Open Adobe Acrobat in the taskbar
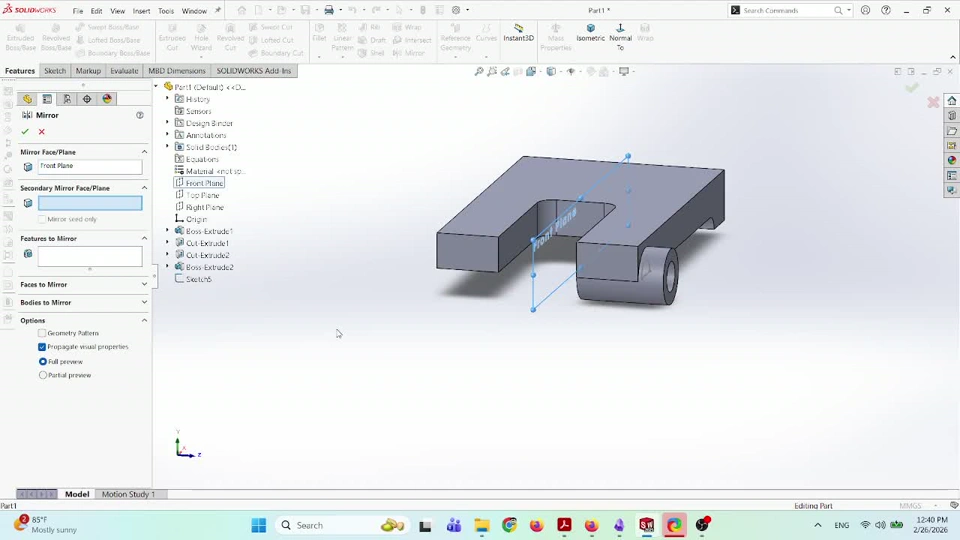 (564, 525)
